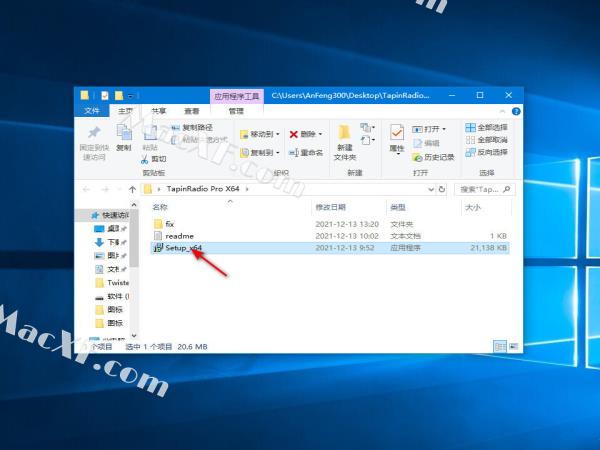Select the fix folder

330,224
